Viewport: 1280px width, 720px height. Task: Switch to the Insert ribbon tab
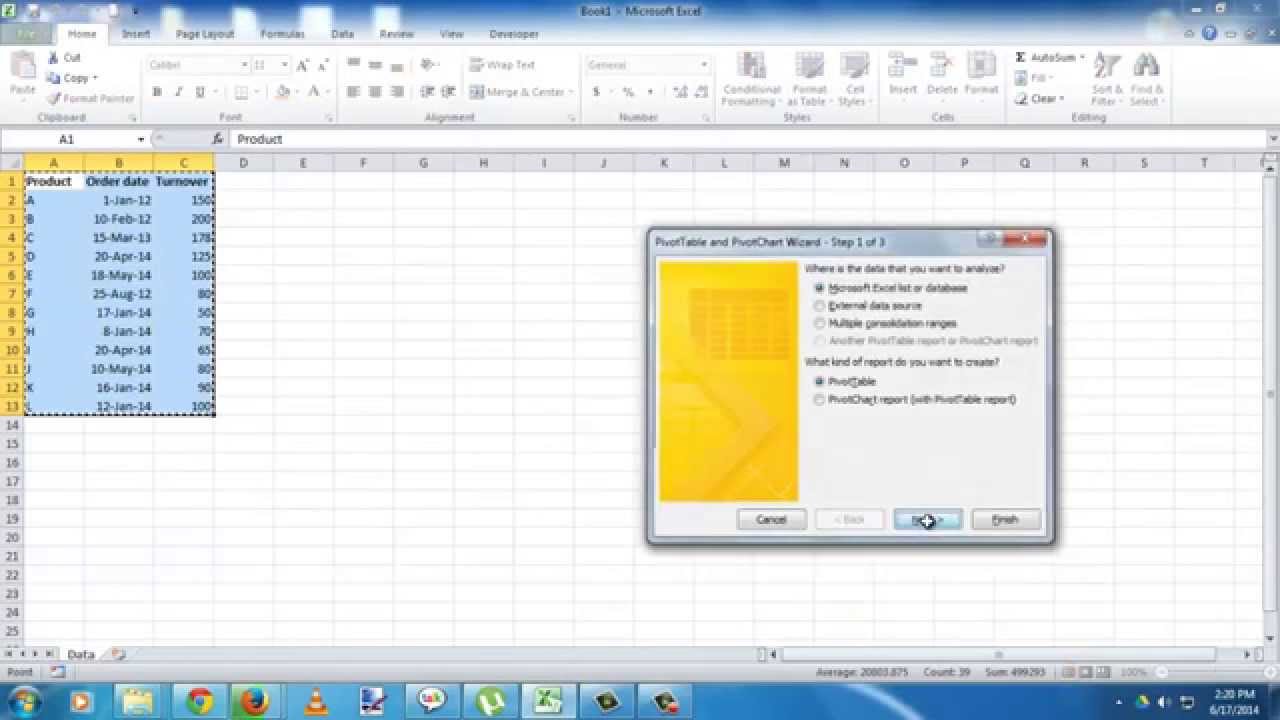136,34
